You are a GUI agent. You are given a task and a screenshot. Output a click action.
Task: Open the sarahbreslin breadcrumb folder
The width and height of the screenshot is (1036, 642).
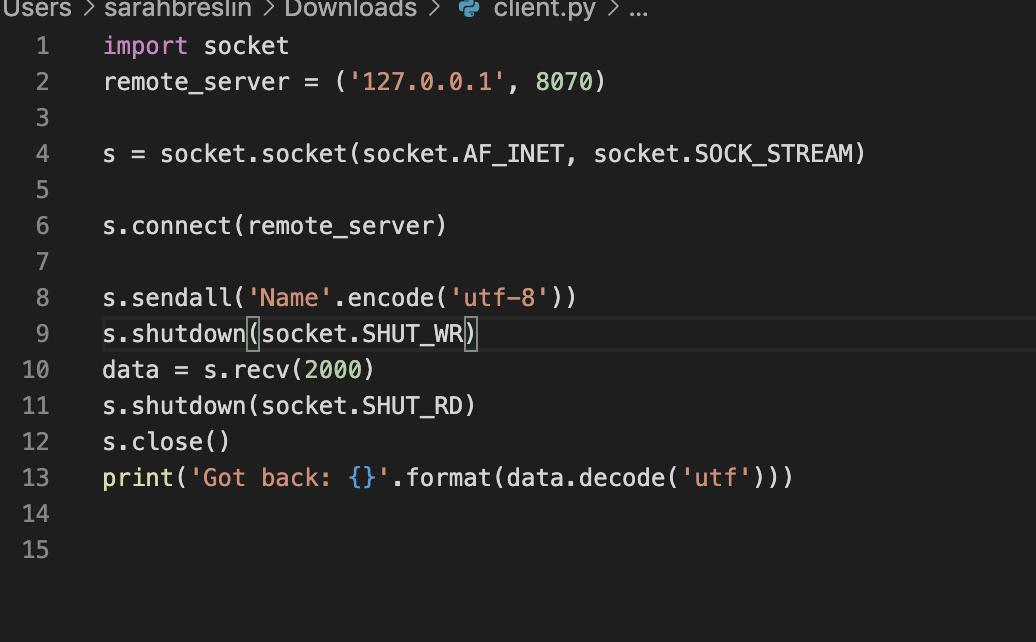coord(178,8)
